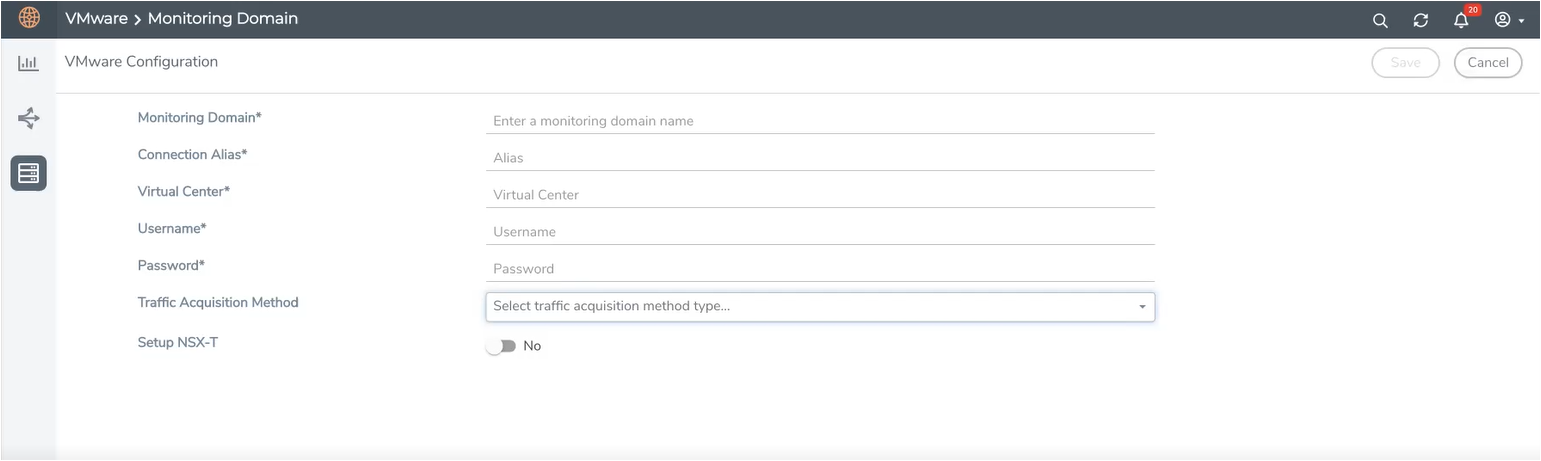The image size is (1541, 461).
Task: Click the refresh icon in header
Action: 1420,20
